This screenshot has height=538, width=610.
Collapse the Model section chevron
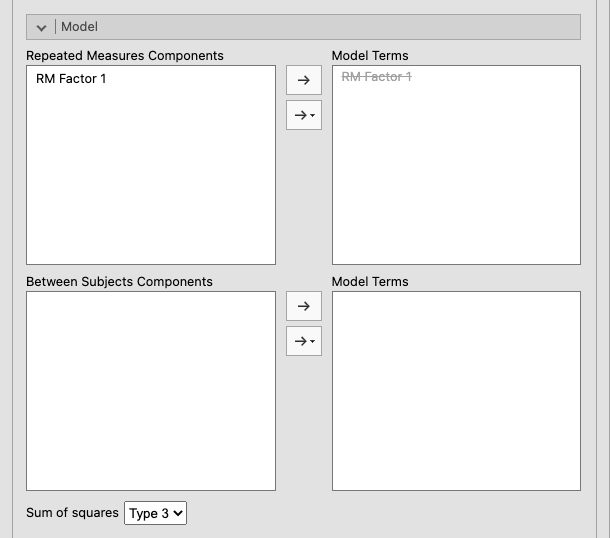pos(41,28)
